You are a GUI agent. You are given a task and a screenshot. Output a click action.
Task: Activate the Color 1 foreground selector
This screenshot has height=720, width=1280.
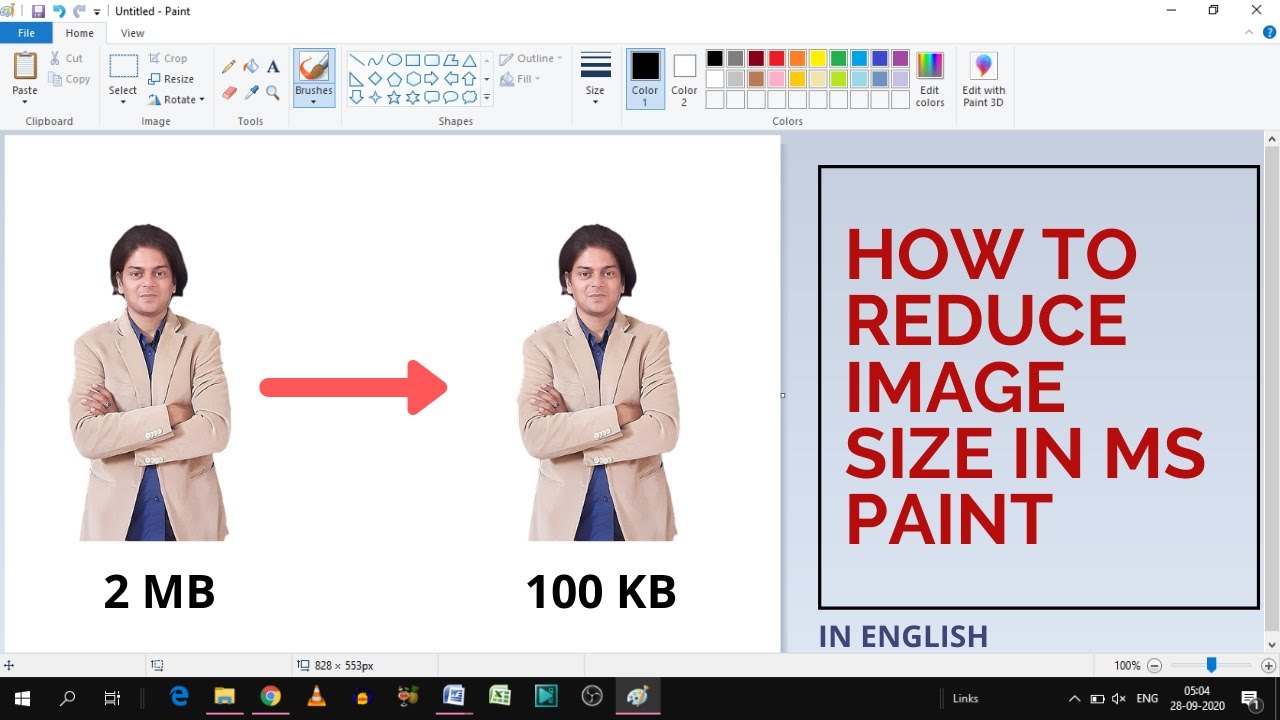point(645,79)
